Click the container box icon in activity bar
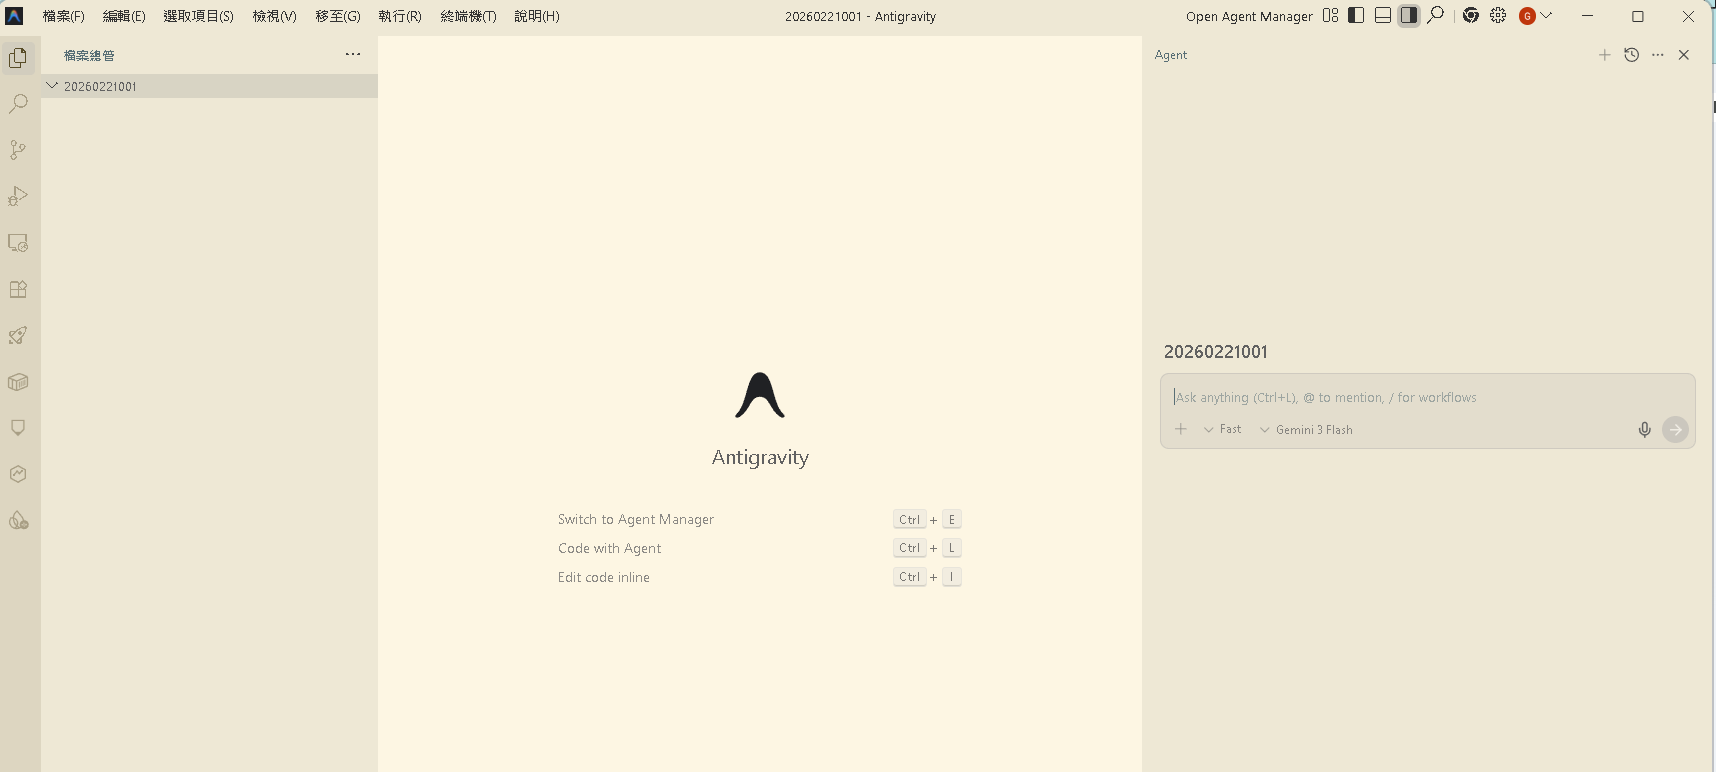Viewport: 1716px width, 772px height. (18, 382)
